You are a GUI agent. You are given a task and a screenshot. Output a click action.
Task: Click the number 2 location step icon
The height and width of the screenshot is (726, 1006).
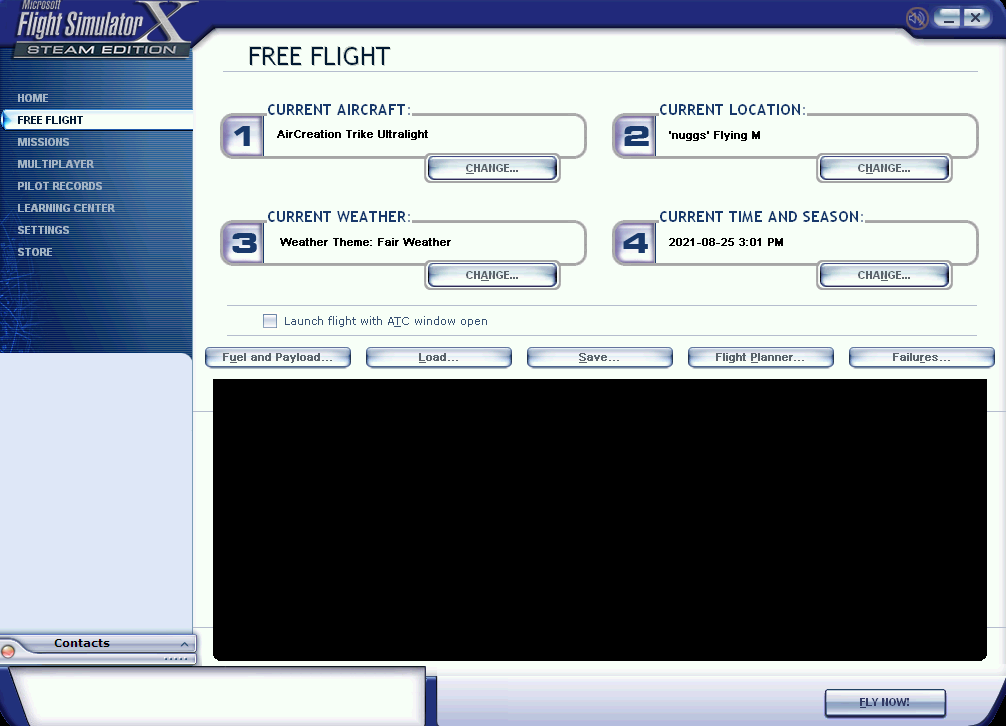tap(634, 136)
